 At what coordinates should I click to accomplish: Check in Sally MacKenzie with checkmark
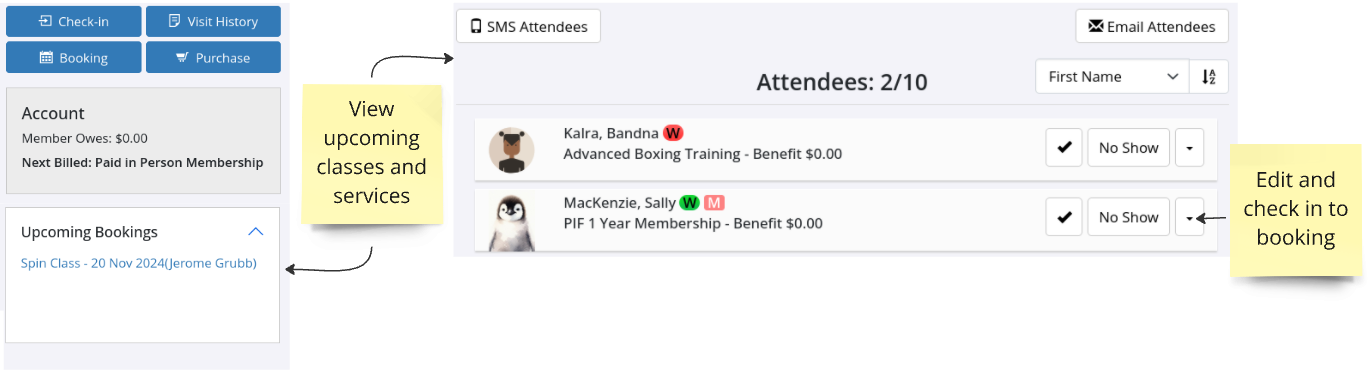click(1064, 217)
